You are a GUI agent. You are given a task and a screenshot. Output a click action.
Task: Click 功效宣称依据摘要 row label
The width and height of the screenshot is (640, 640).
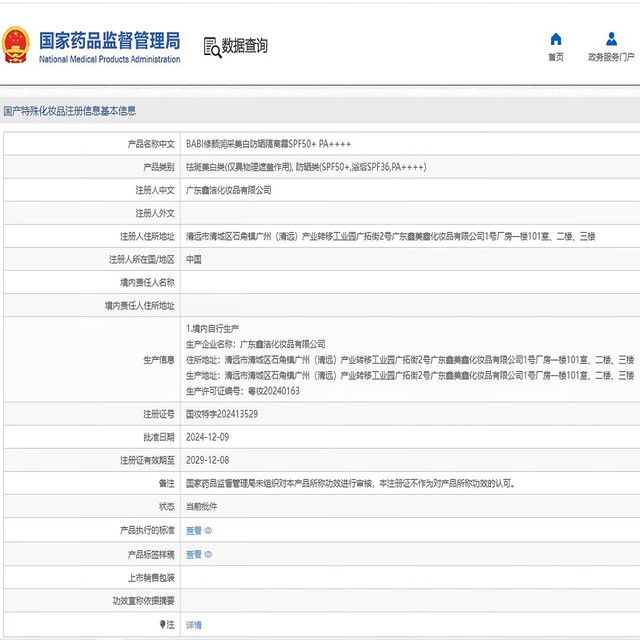[x=143, y=601]
